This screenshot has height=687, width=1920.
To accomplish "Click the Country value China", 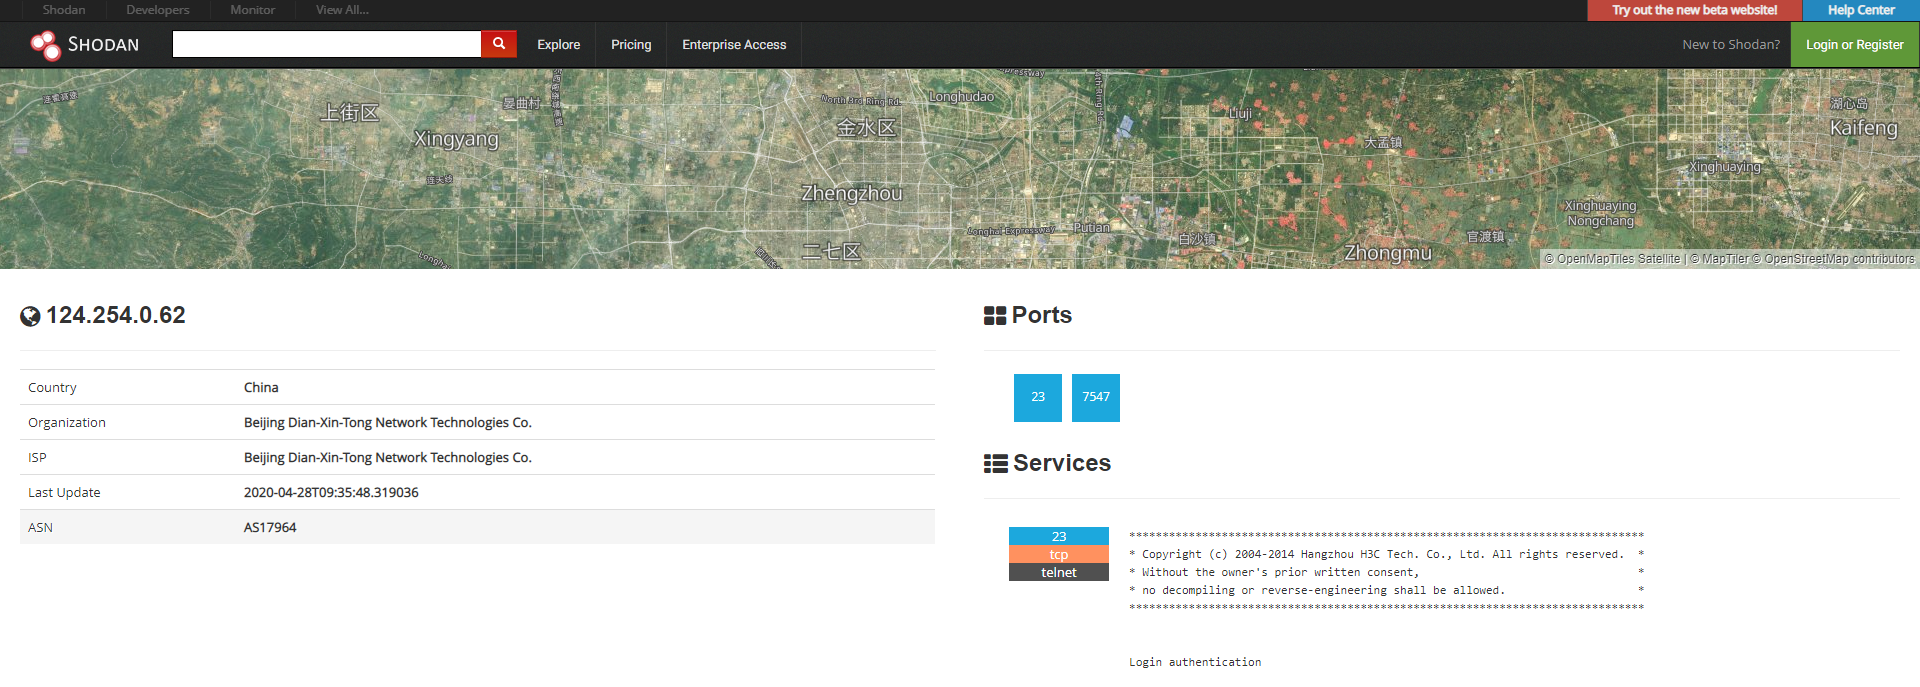I will tap(261, 388).
